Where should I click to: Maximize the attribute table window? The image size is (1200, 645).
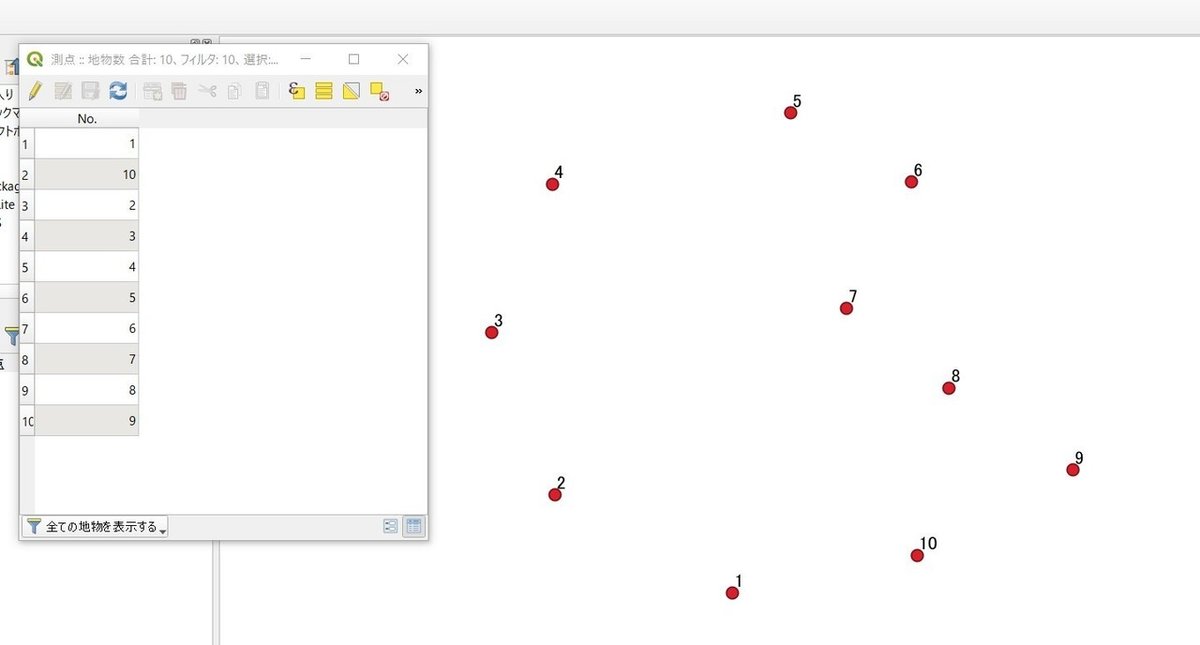(x=354, y=59)
